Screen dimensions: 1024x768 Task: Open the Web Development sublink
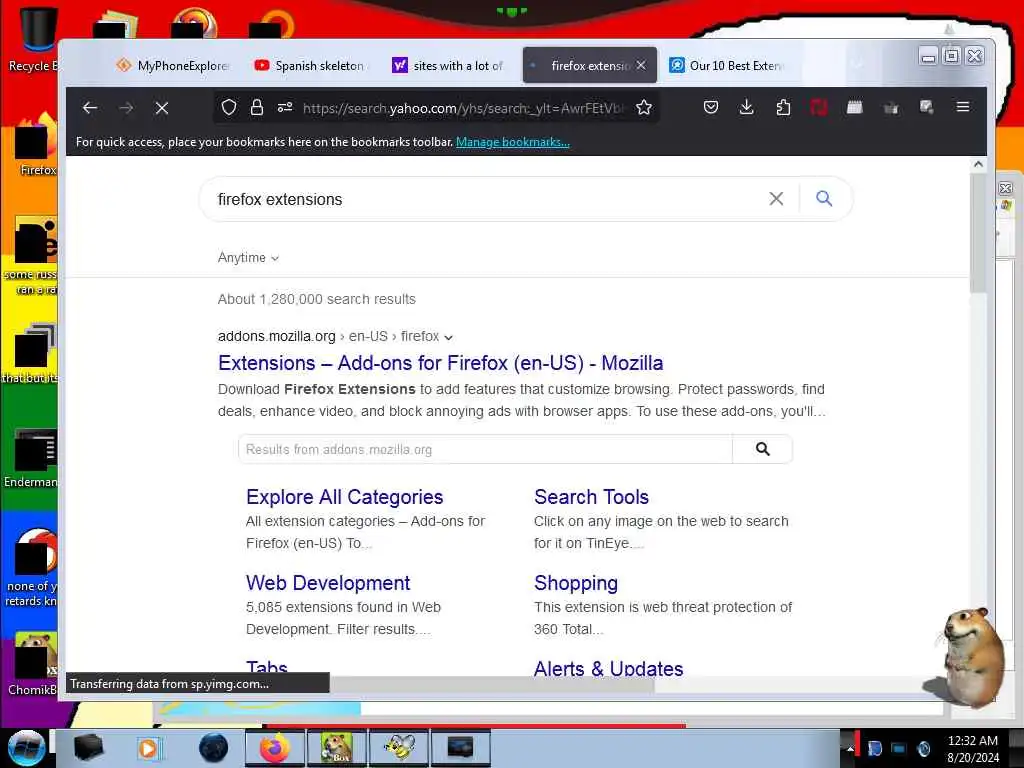(328, 583)
